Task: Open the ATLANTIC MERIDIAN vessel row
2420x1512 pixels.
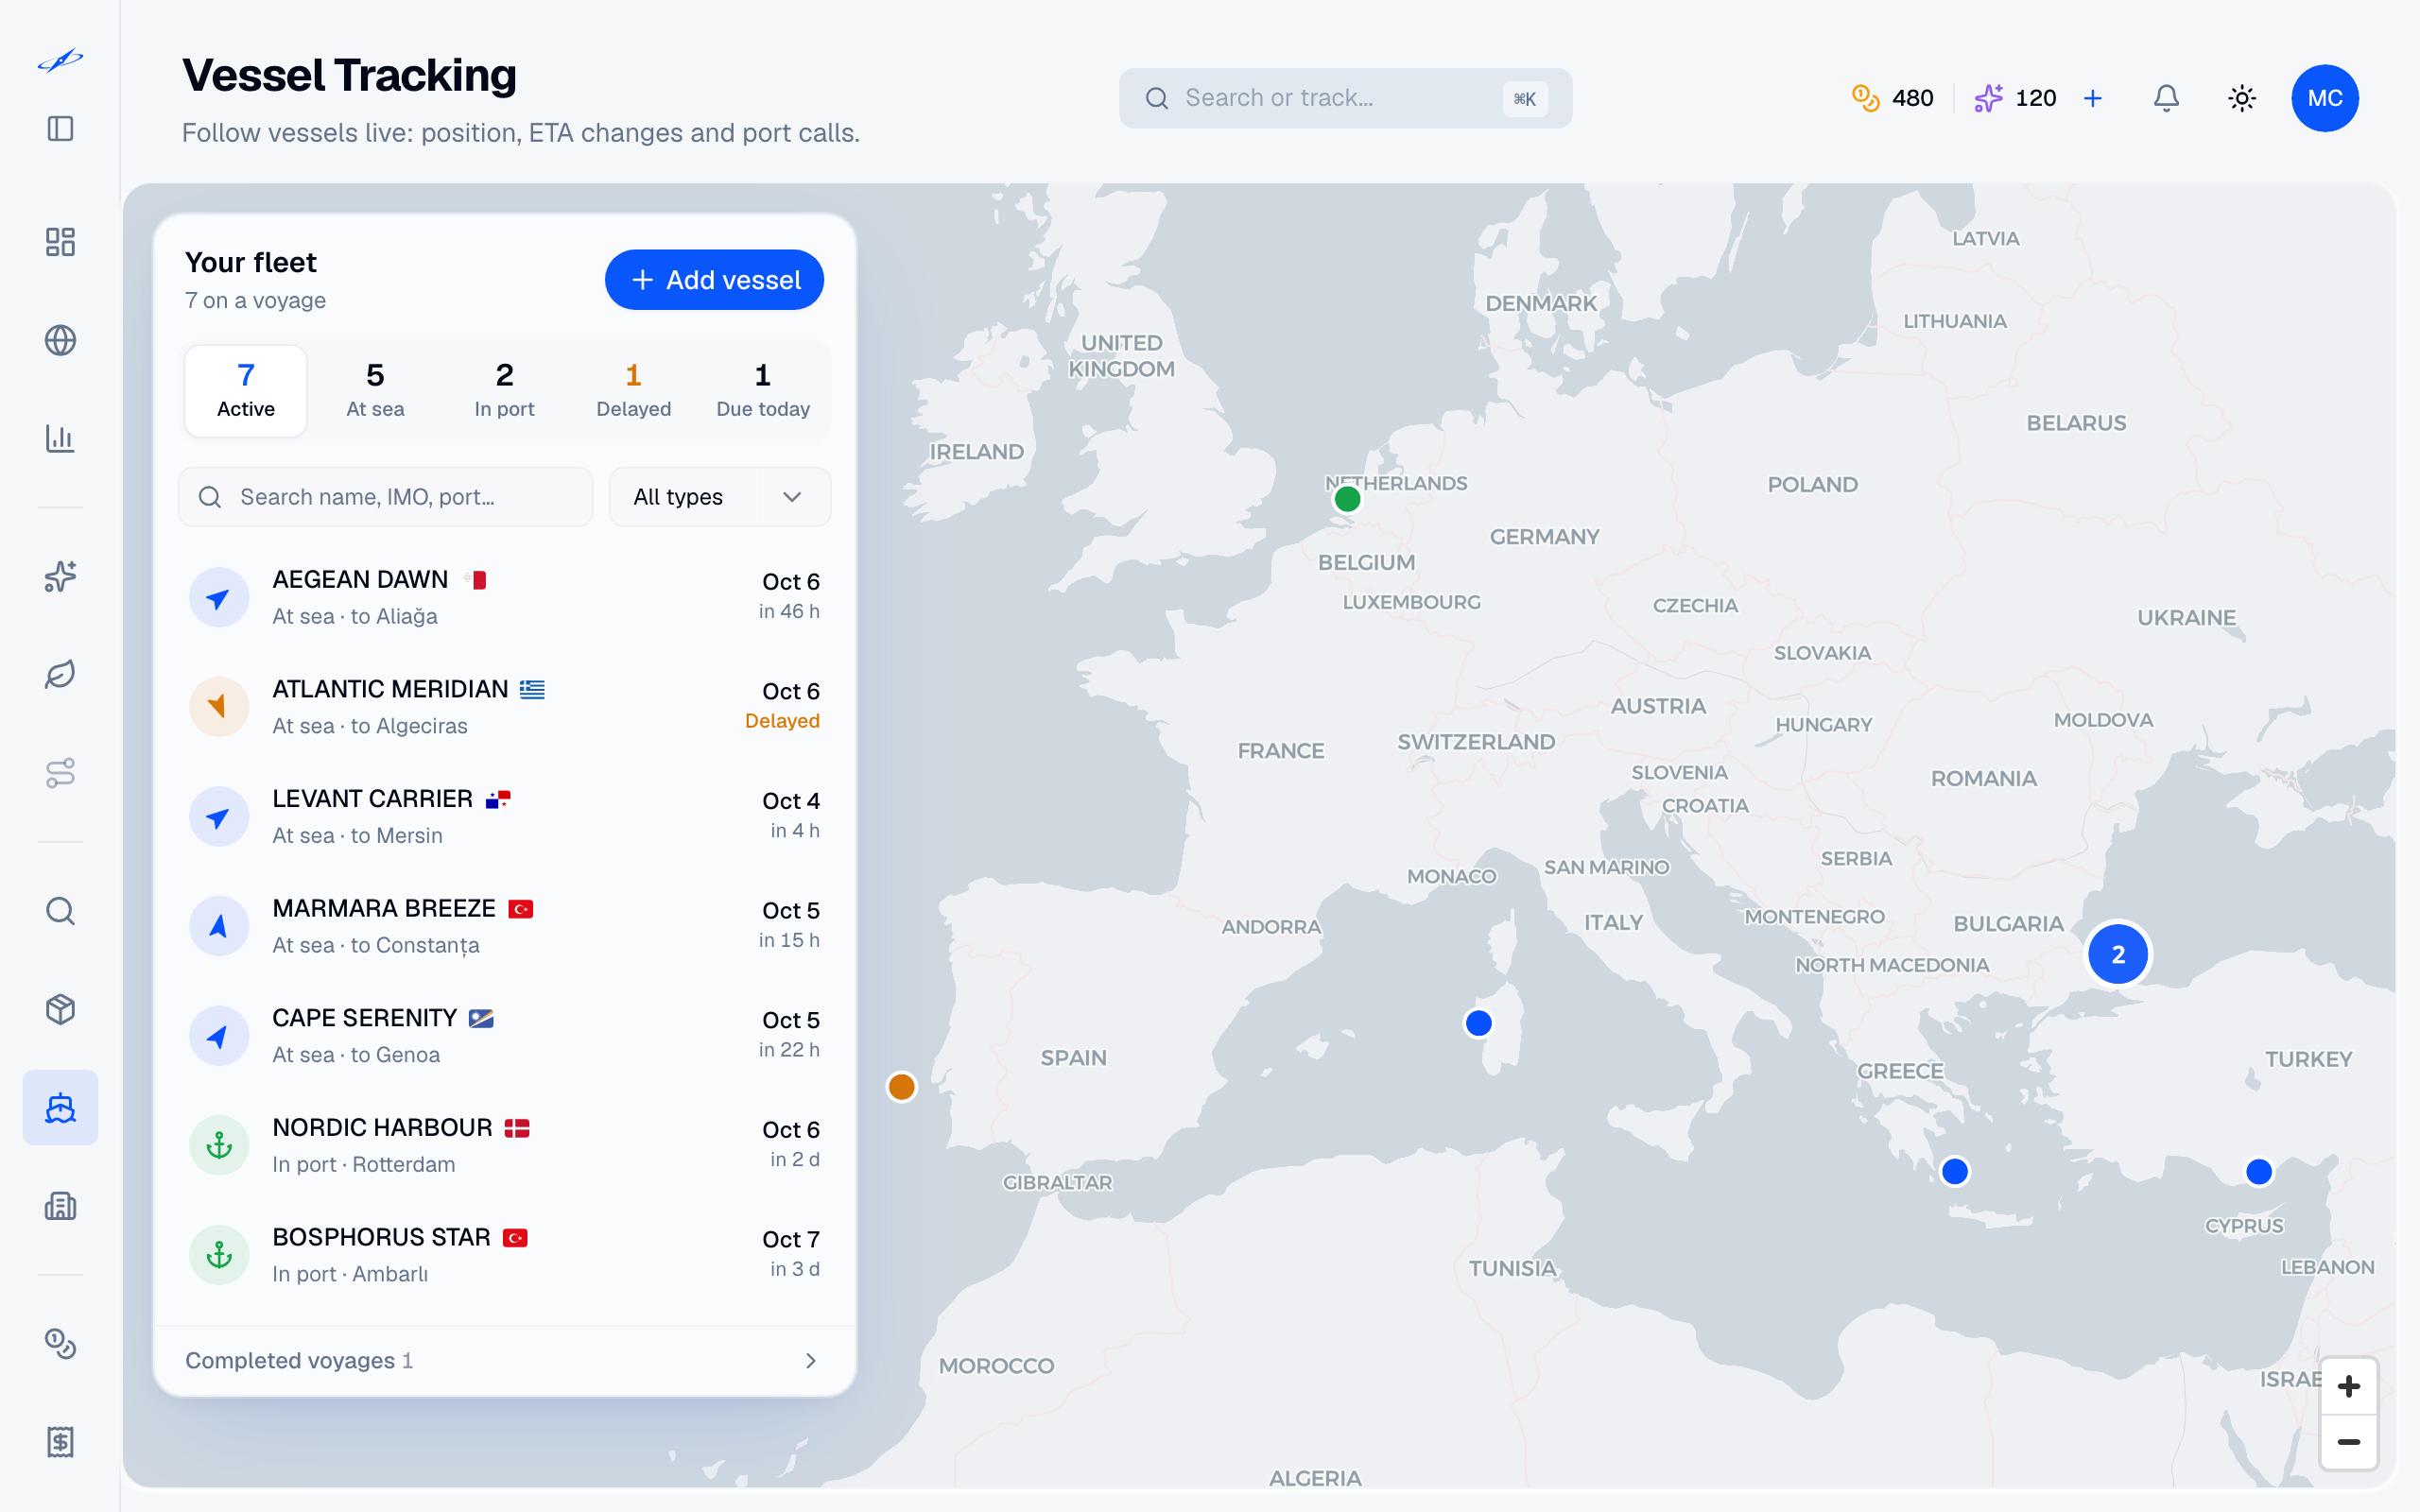Action: point(504,707)
